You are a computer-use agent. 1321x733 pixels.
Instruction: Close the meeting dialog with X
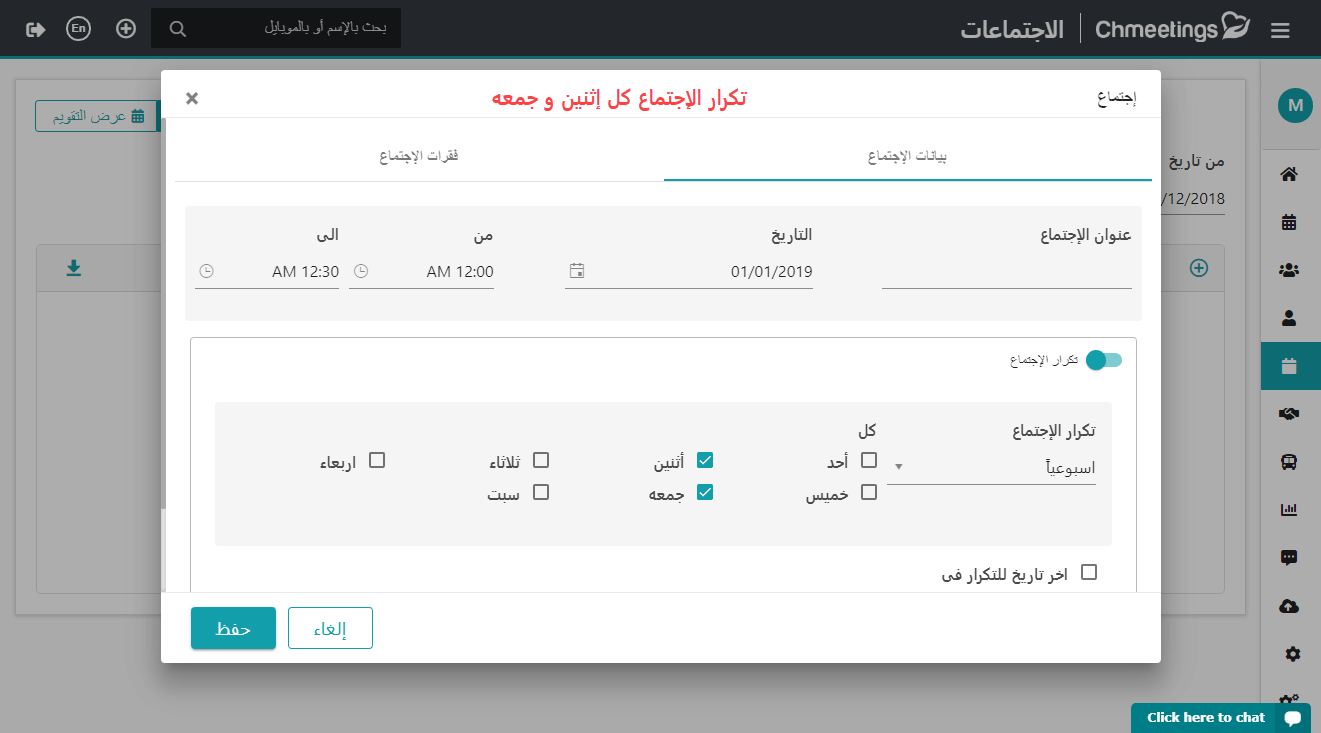(x=192, y=98)
